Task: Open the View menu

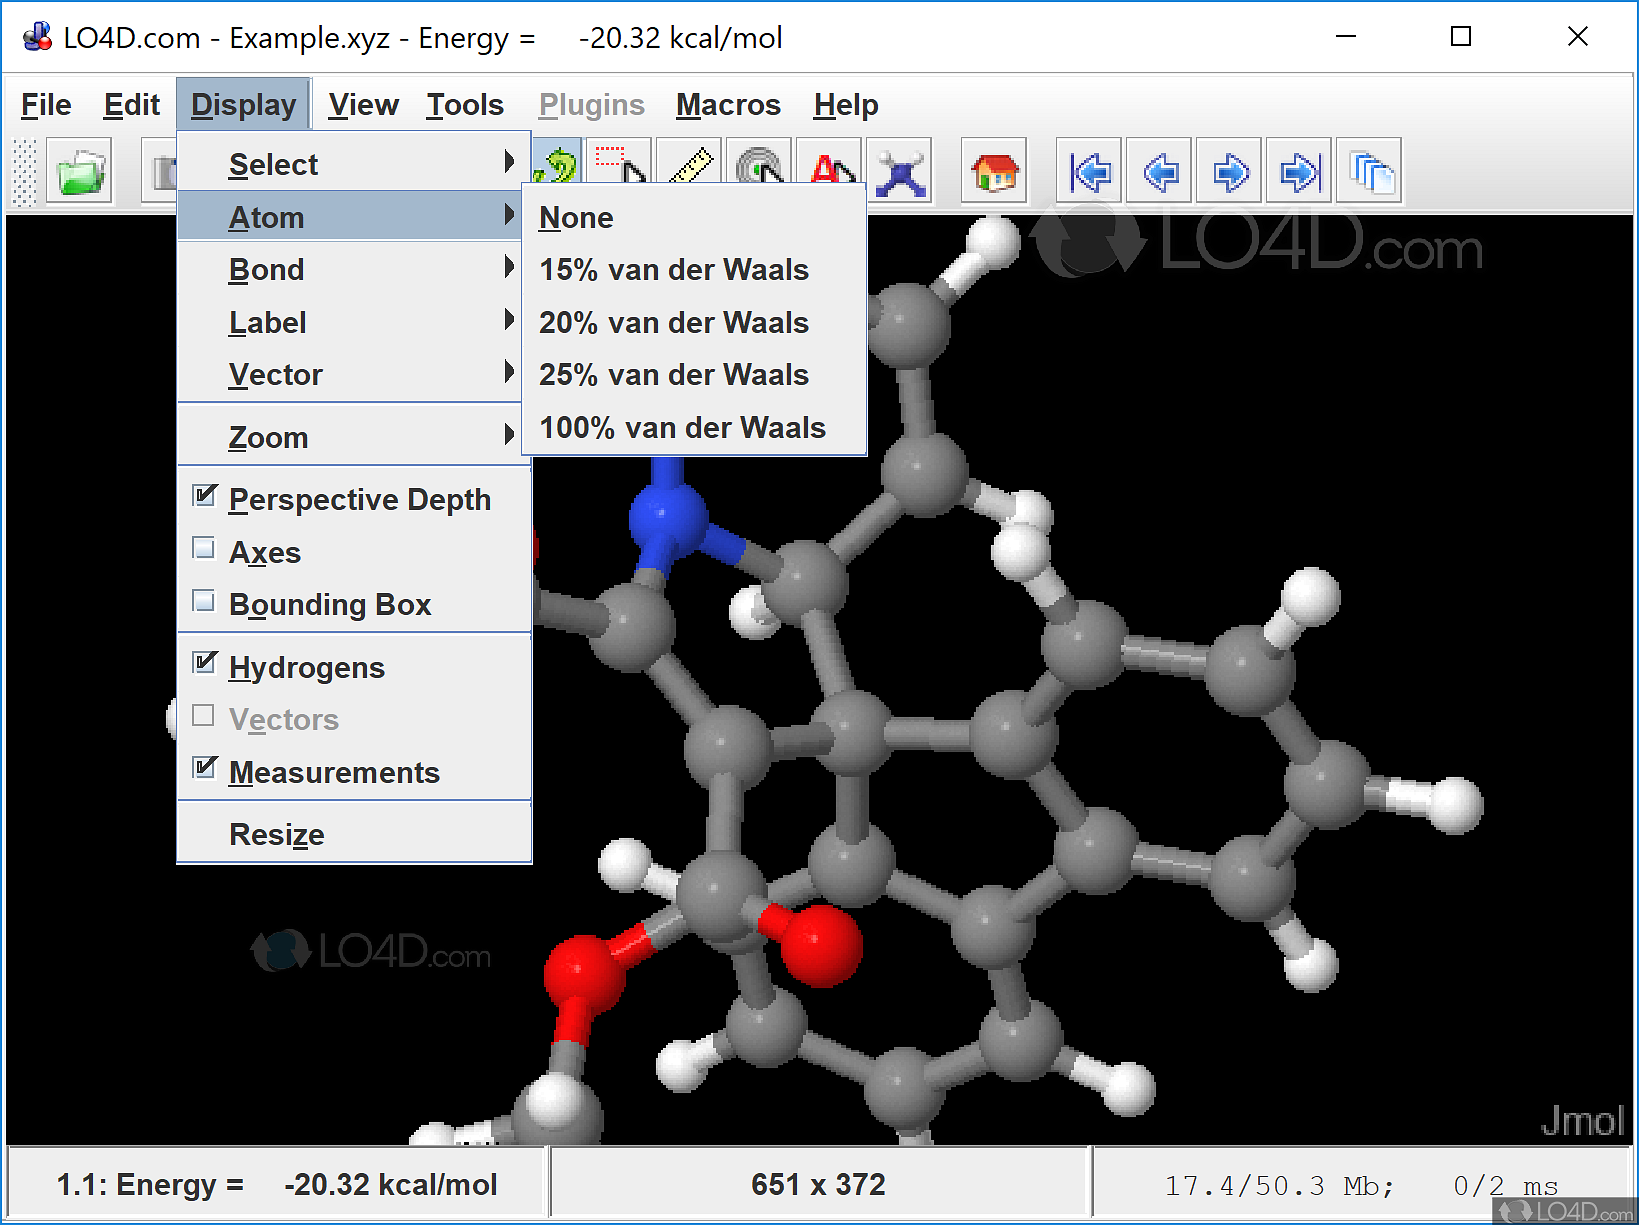Action: 364,104
